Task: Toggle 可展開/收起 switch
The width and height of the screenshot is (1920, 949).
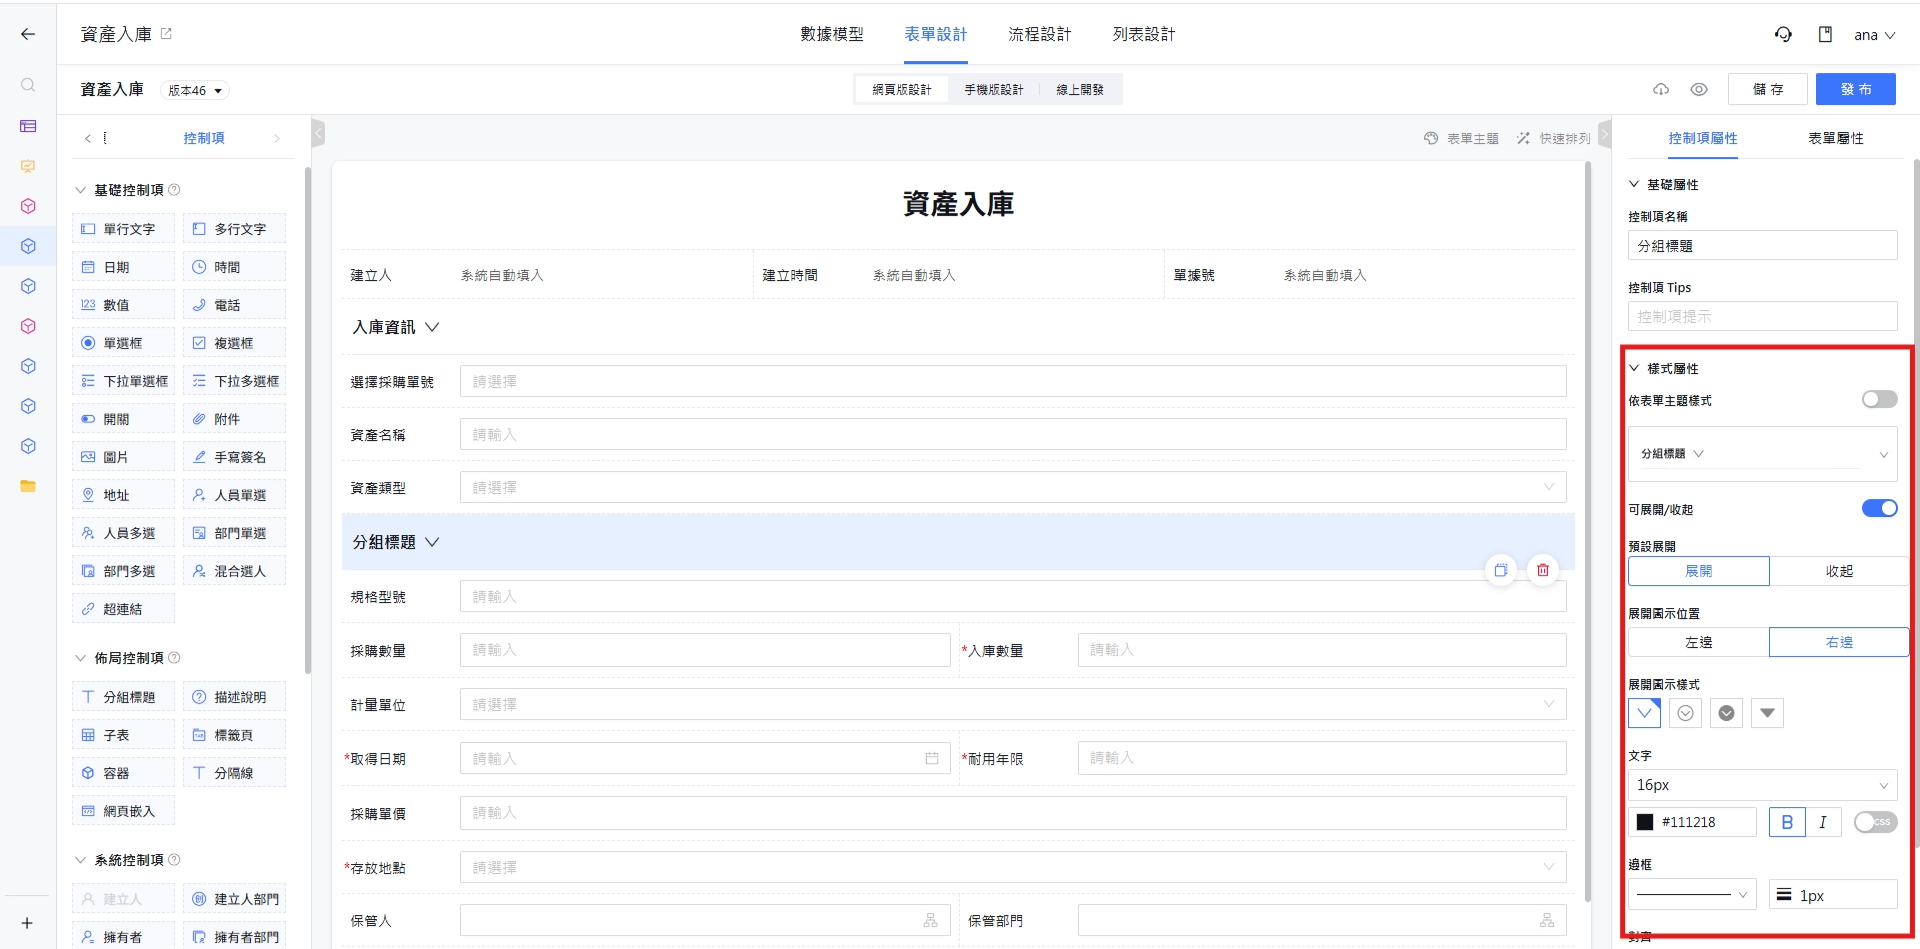Action: tap(1879, 508)
